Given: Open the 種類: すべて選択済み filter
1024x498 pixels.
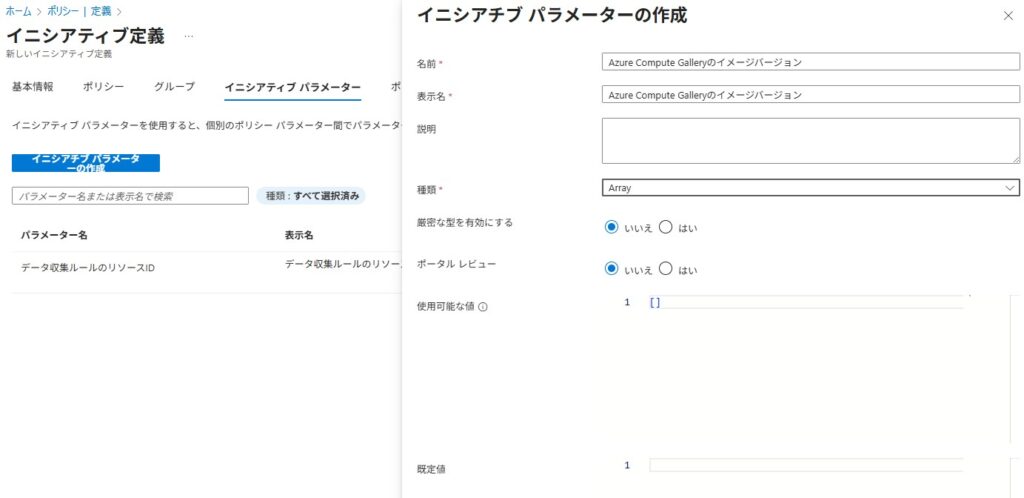Looking at the screenshot, I should 311,196.
